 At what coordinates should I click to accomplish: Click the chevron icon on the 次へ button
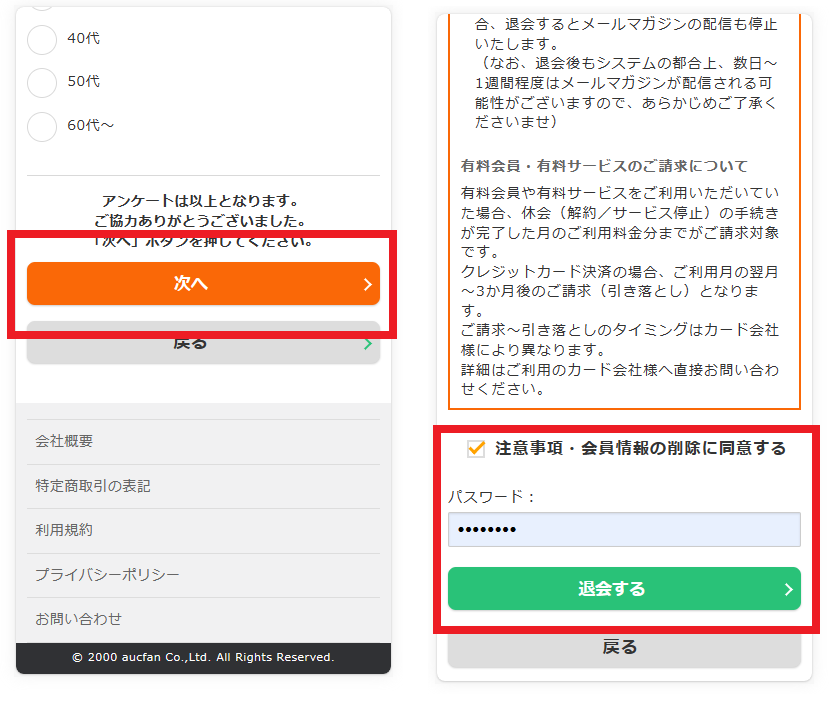point(367,284)
